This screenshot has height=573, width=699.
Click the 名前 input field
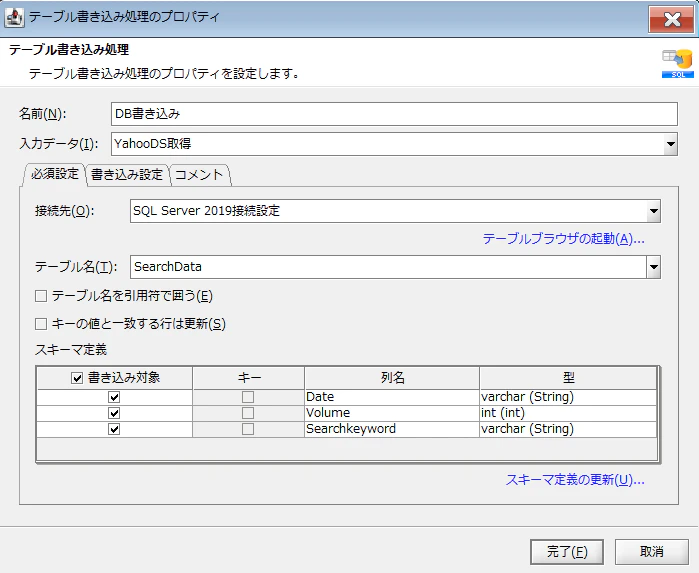[x=394, y=114]
